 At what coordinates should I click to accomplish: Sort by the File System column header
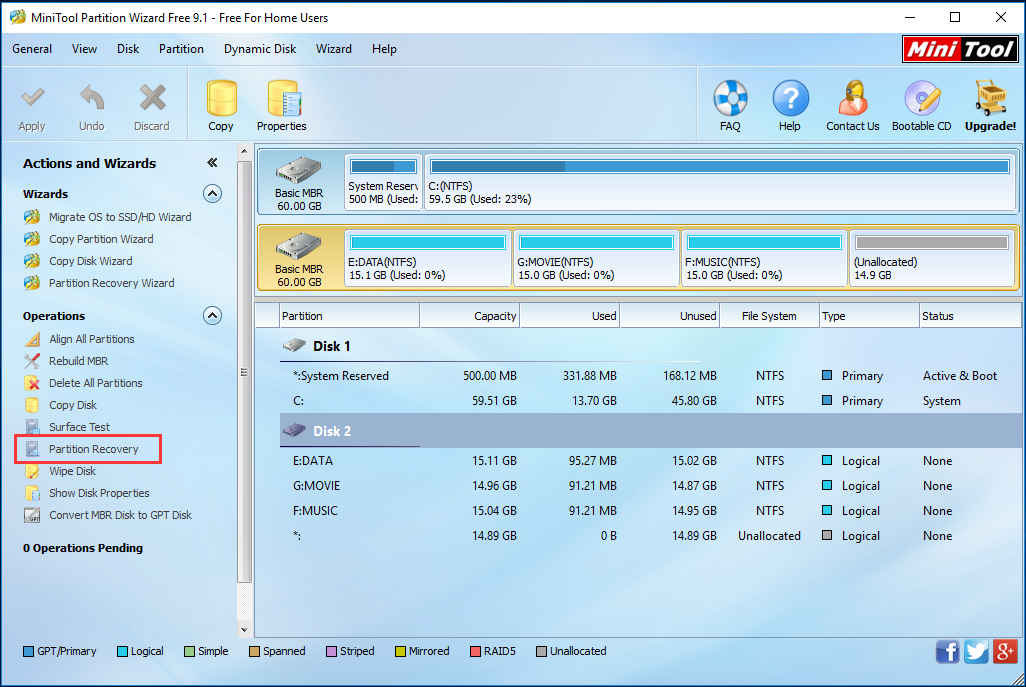770,316
